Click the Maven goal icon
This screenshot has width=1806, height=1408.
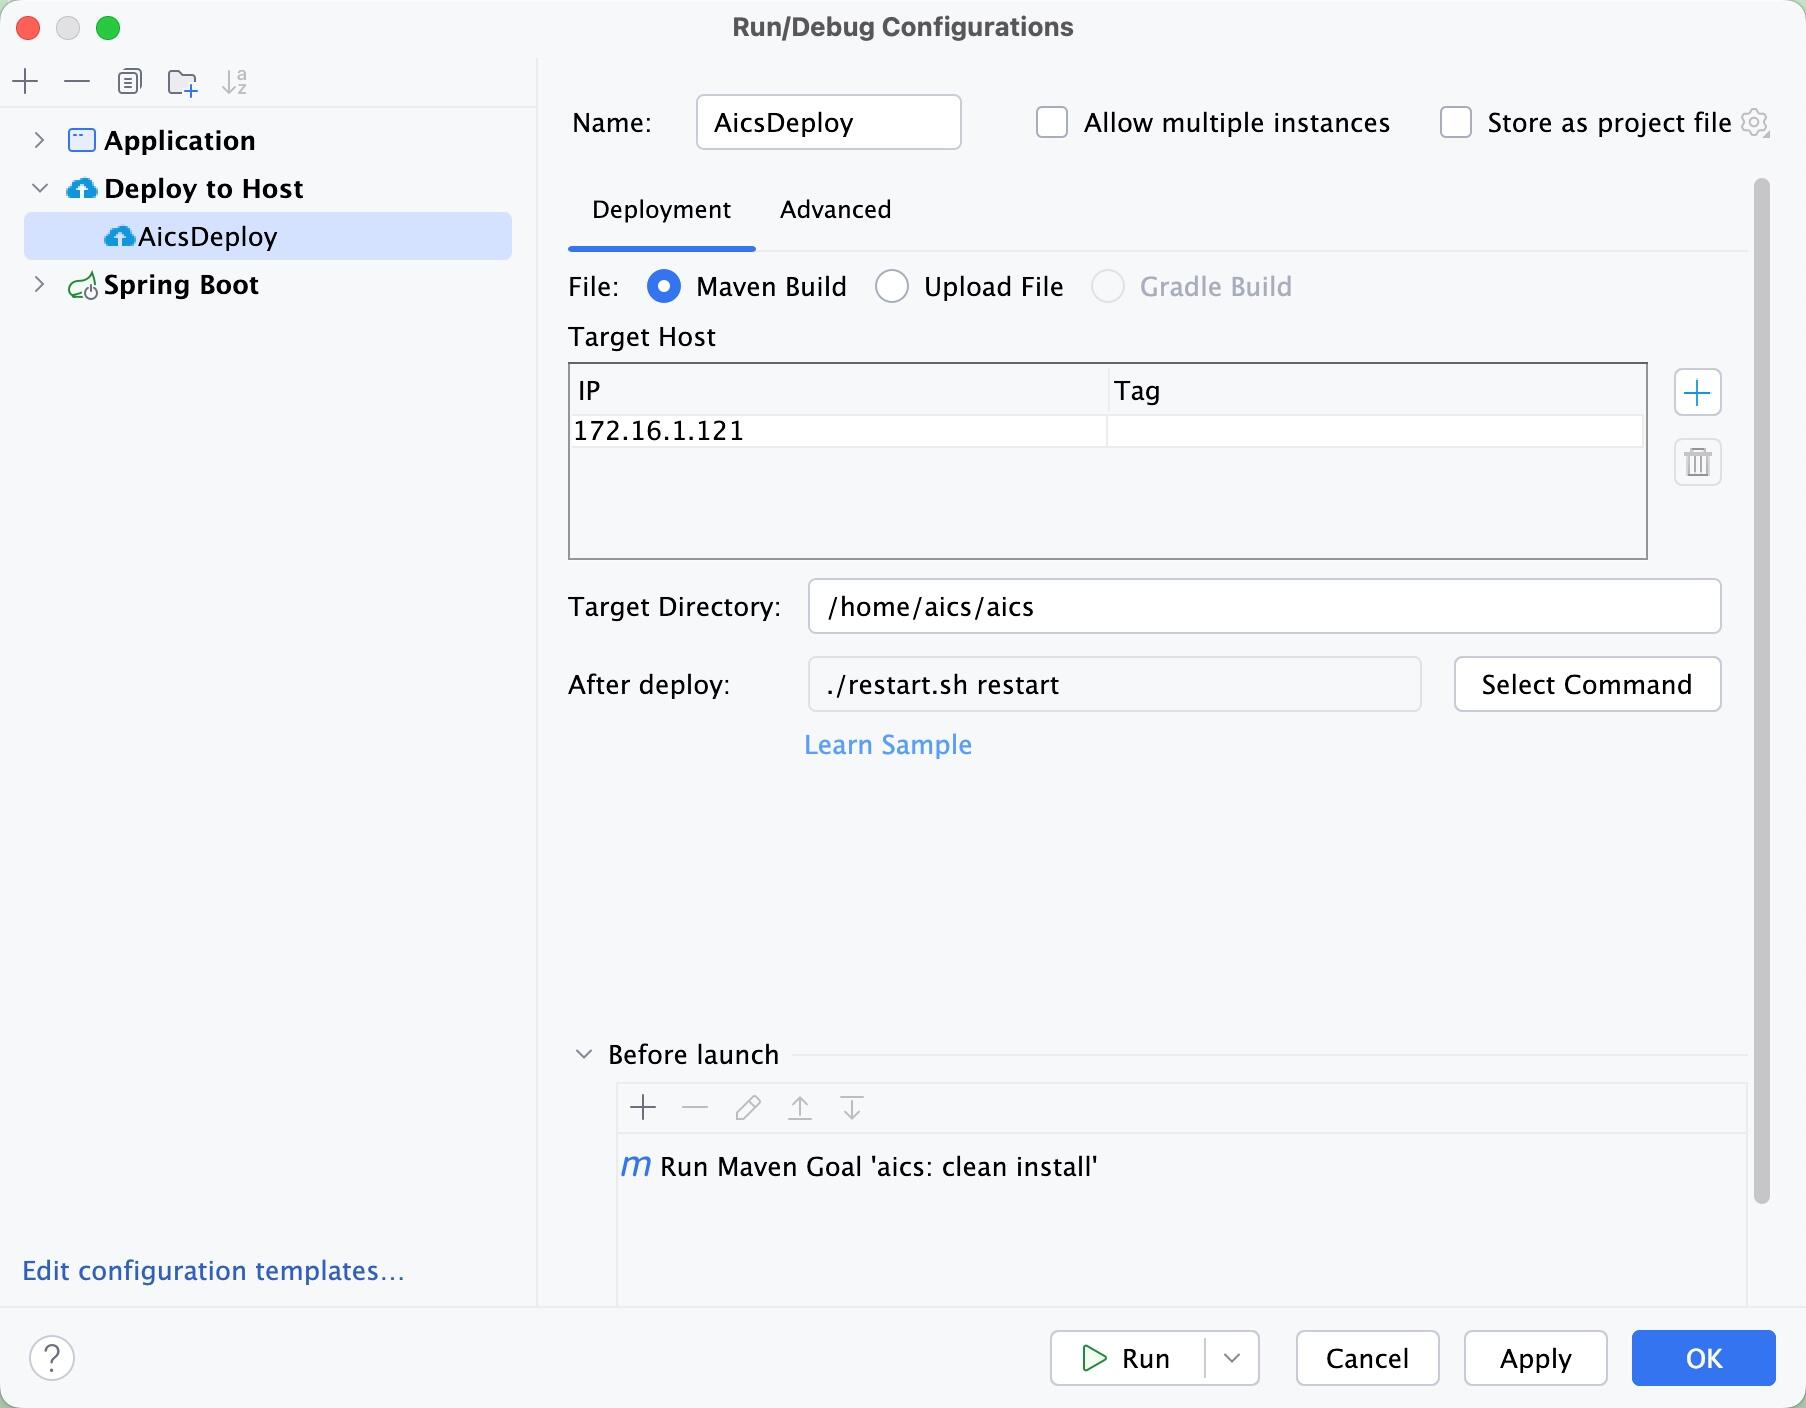tap(636, 1166)
